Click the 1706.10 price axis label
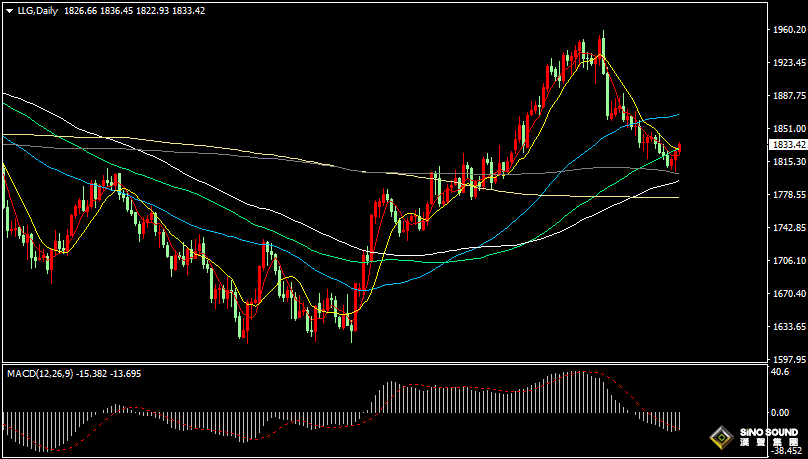 click(x=788, y=261)
